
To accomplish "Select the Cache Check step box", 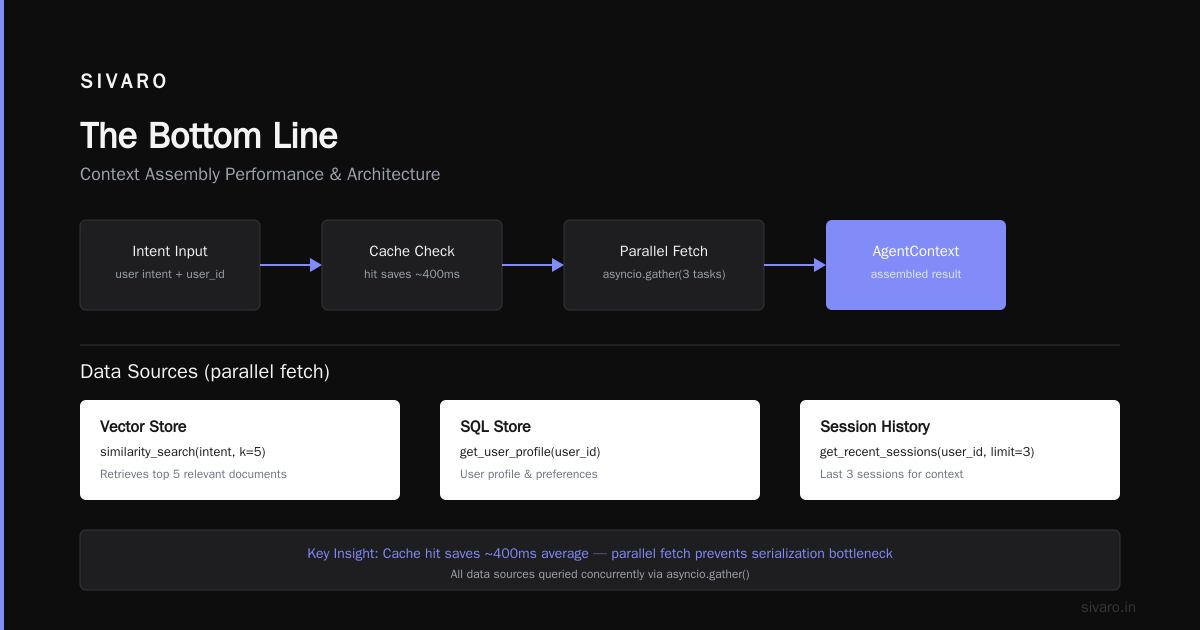I will tap(412, 265).
